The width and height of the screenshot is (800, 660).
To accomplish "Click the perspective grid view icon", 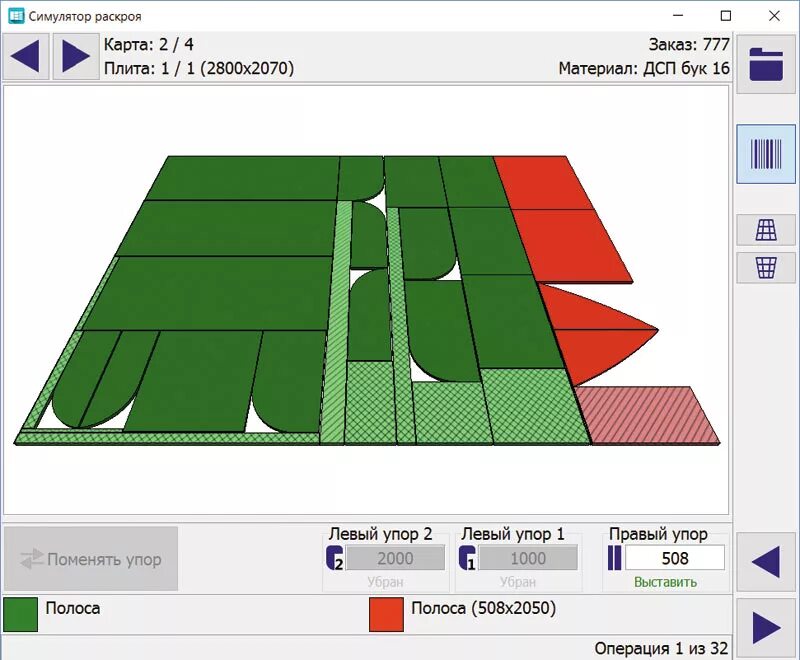I will point(766,230).
